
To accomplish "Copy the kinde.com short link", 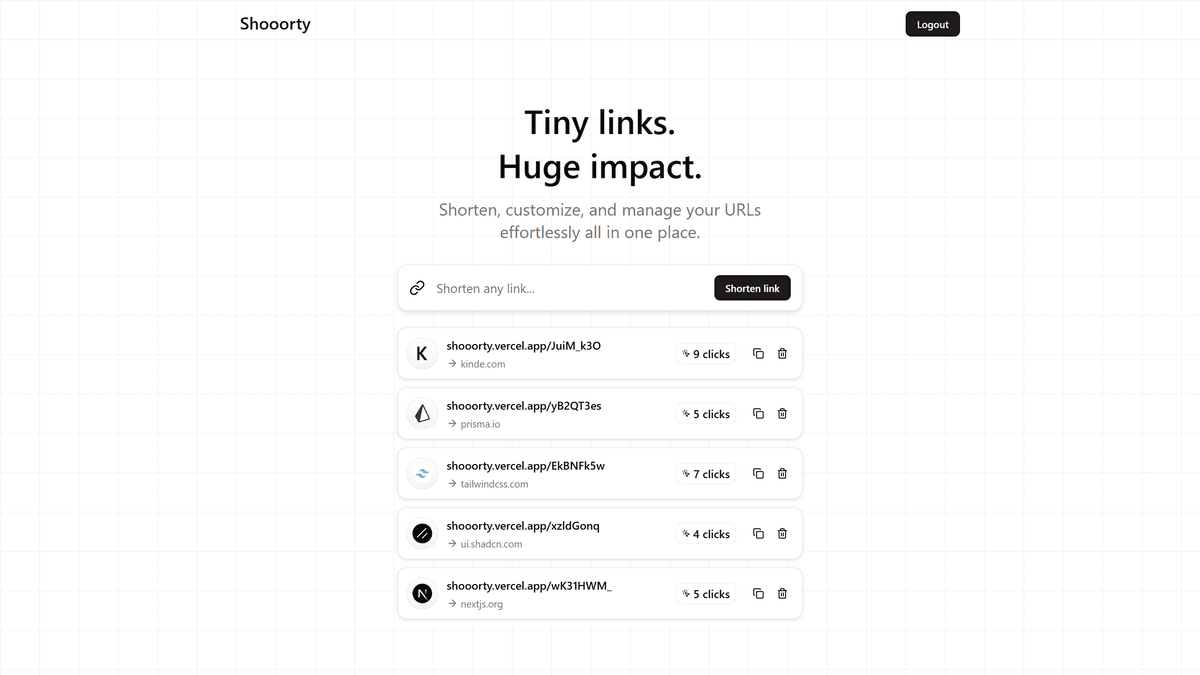I will click(758, 354).
